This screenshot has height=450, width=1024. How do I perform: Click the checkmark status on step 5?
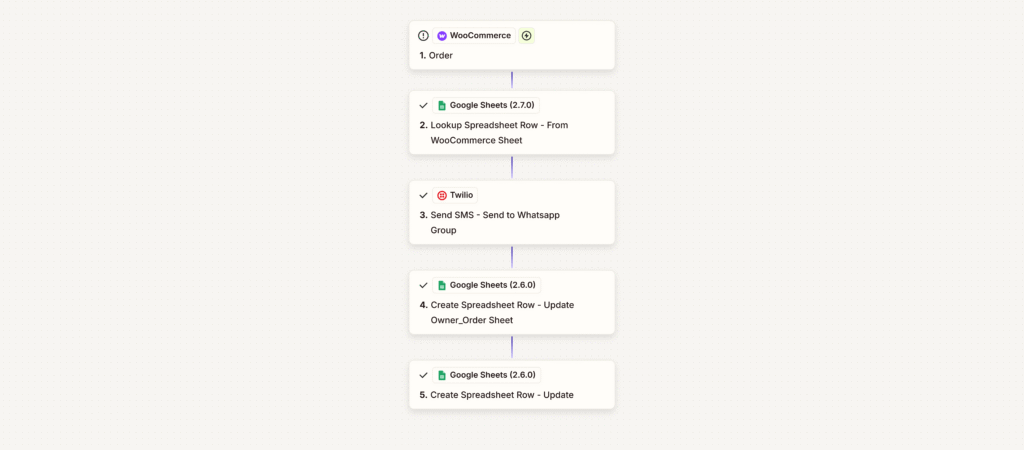tap(423, 375)
